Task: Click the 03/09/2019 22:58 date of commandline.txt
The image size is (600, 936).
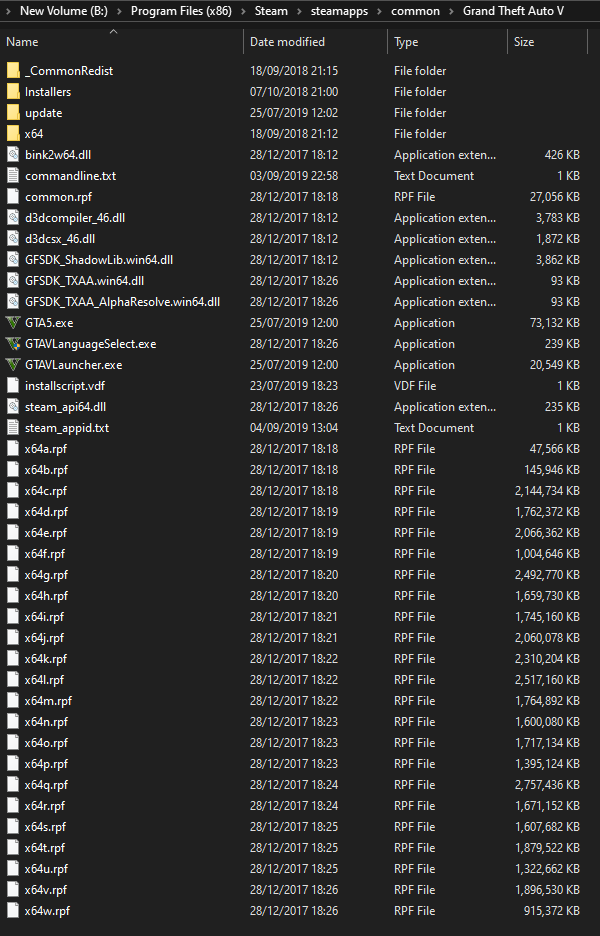Action: click(294, 176)
